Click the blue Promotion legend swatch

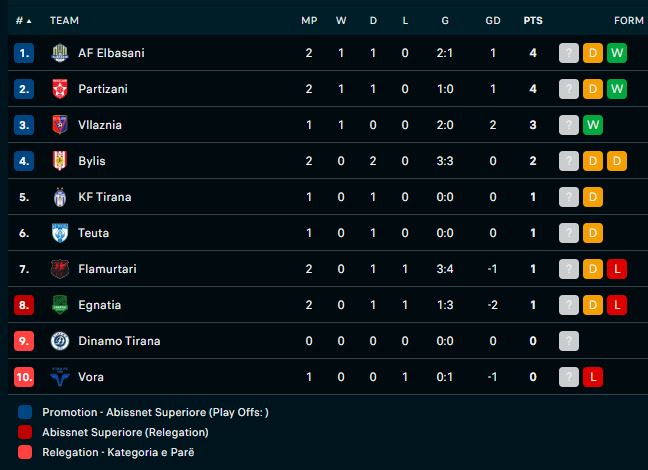(x=24, y=412)
